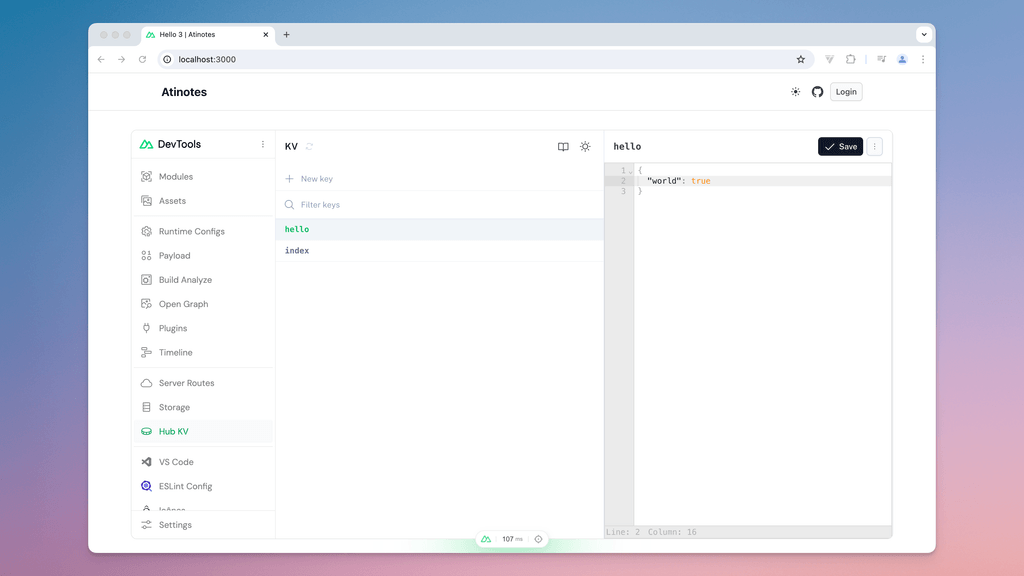The height and width of the screenshot is (576, 1024).
Task: Open Build Analyze in sidebar
Action: coord(185,280)
